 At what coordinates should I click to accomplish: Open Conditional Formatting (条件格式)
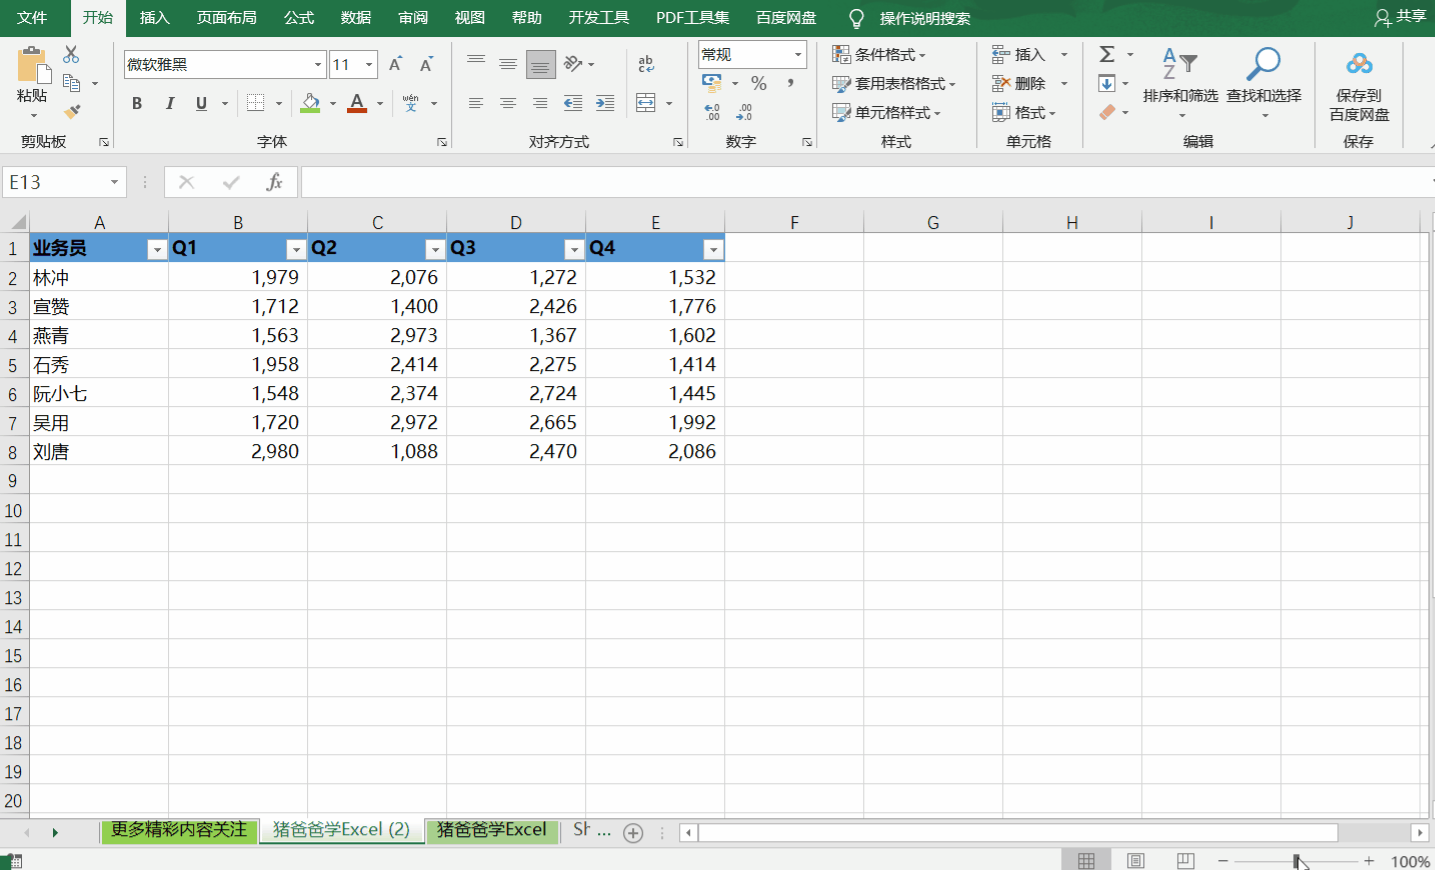(x=879, y=54)
